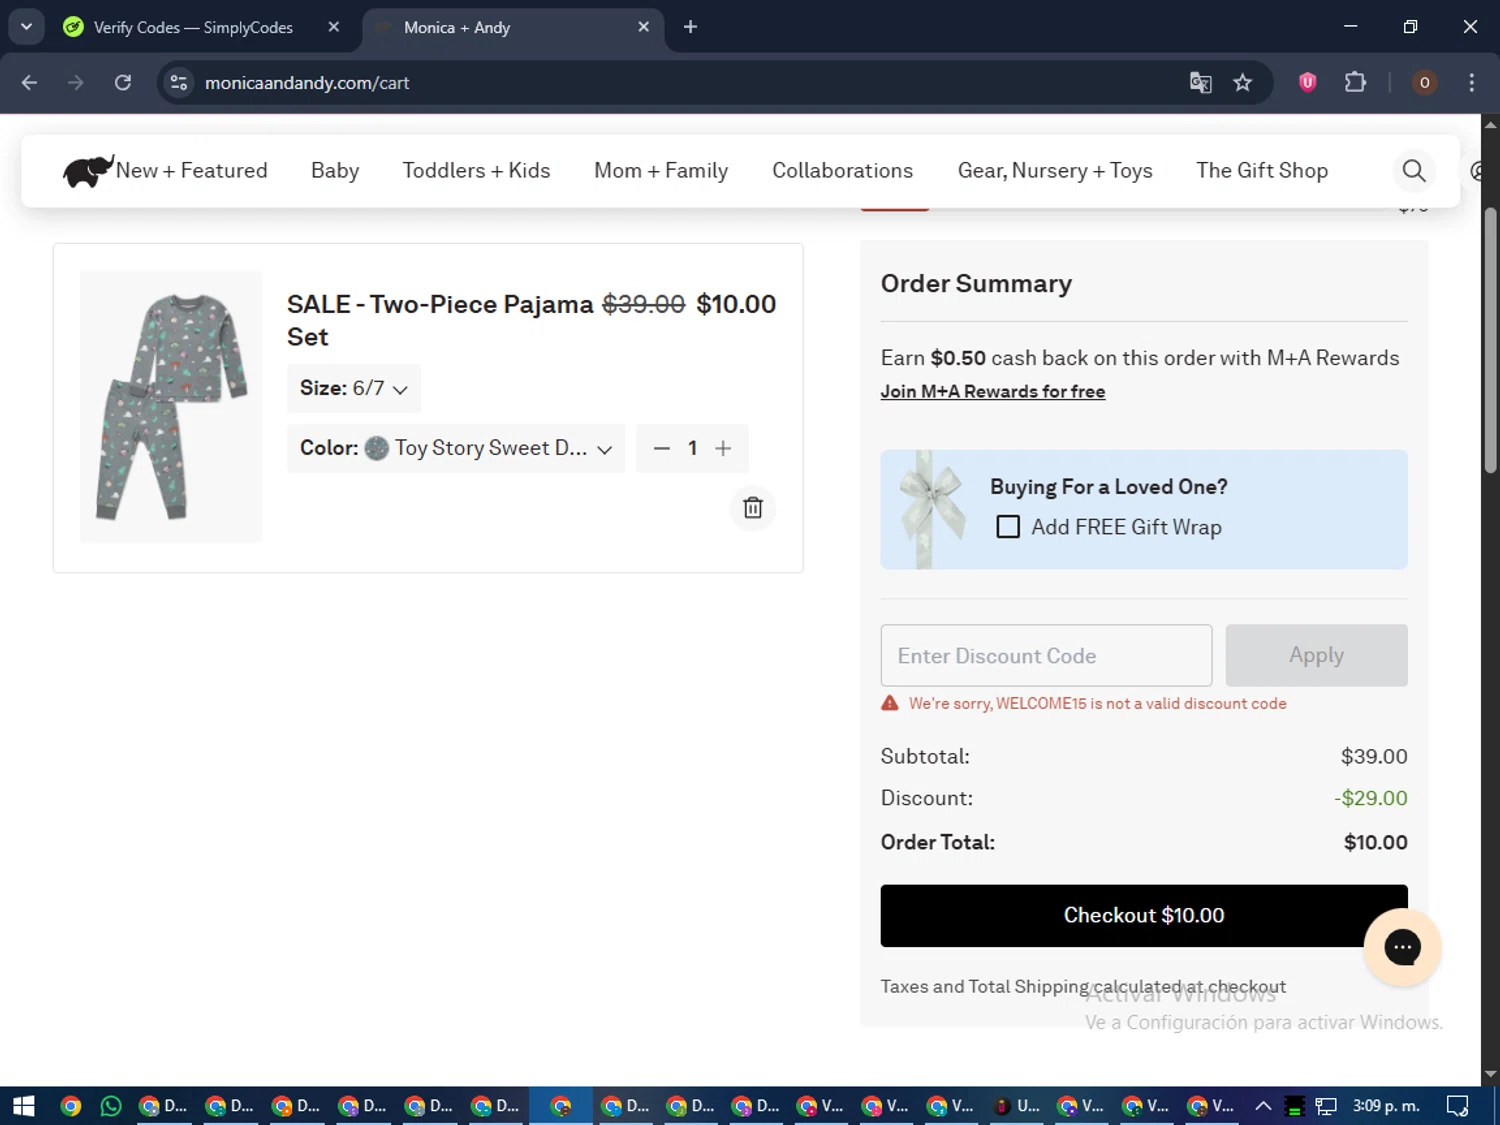Open the browser extensions puzzle icon
The height and width of the screenshot is (1125, 1500).
click(x=1355, y=83)
